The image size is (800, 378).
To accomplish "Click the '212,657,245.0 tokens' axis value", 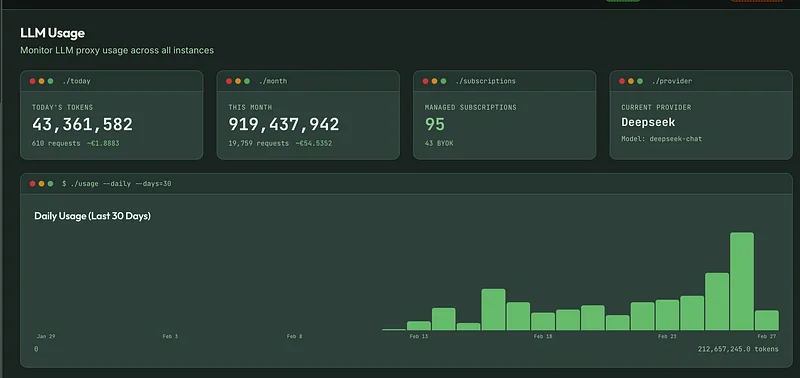I will click(x=738, y=349).
